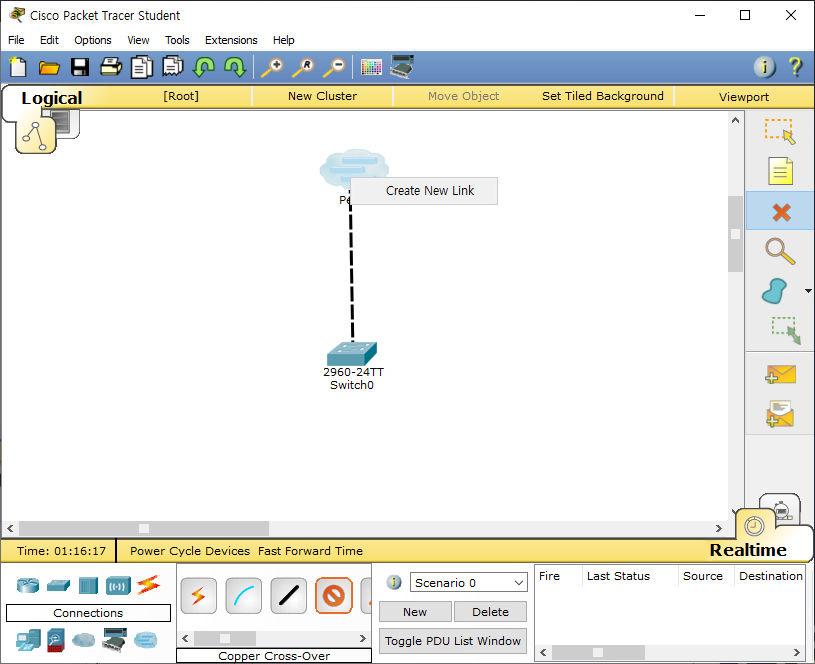This screenshot has height=664, width=815.
Task: Open the Edit menu
Action: tap(49, 40)
